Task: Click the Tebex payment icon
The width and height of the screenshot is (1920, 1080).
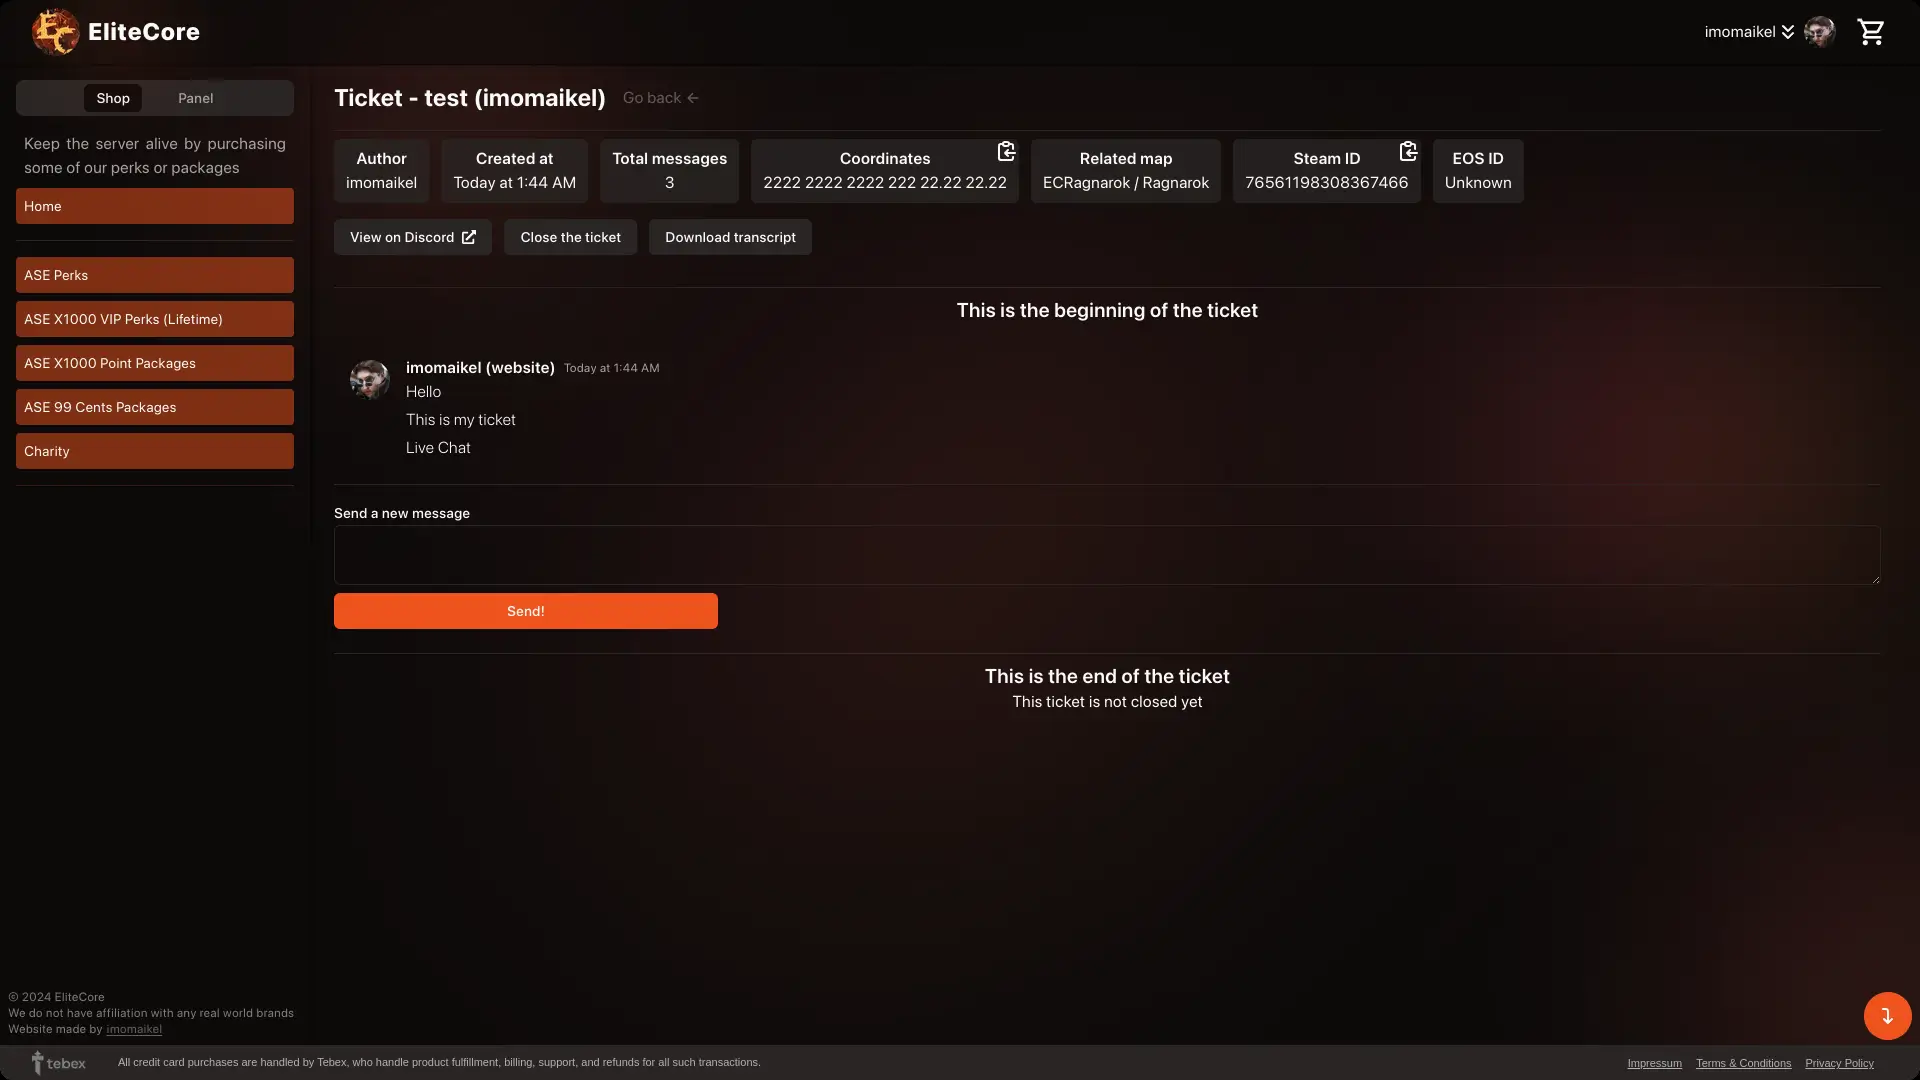Action: coord(36,1062)
